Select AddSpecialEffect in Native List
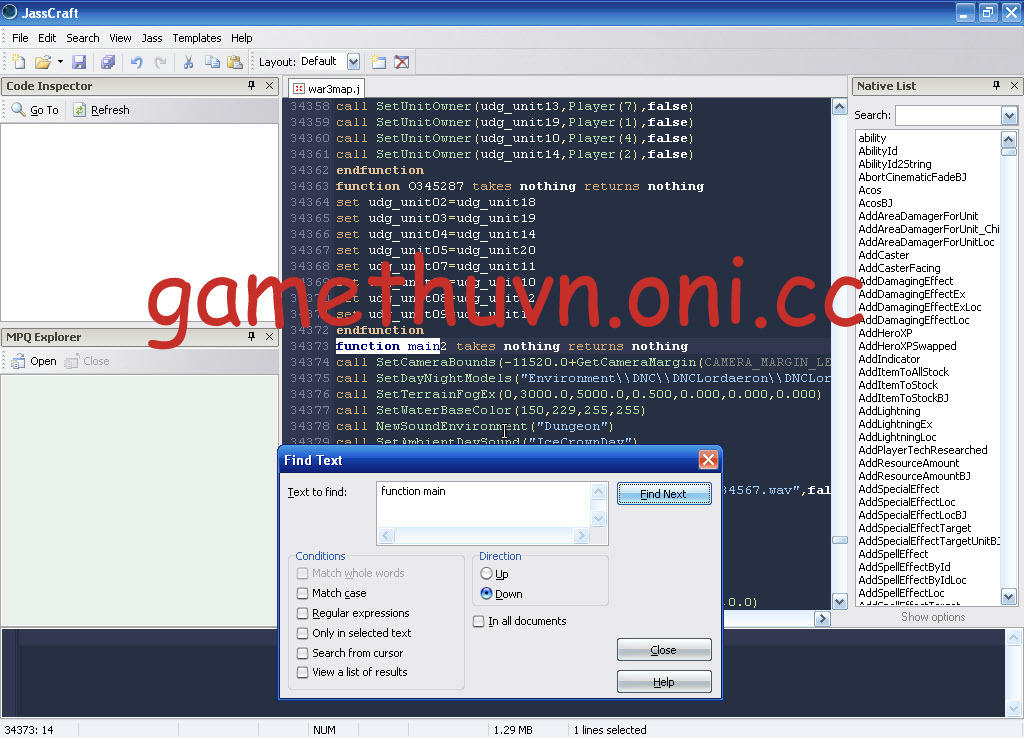 coord(898,489)
